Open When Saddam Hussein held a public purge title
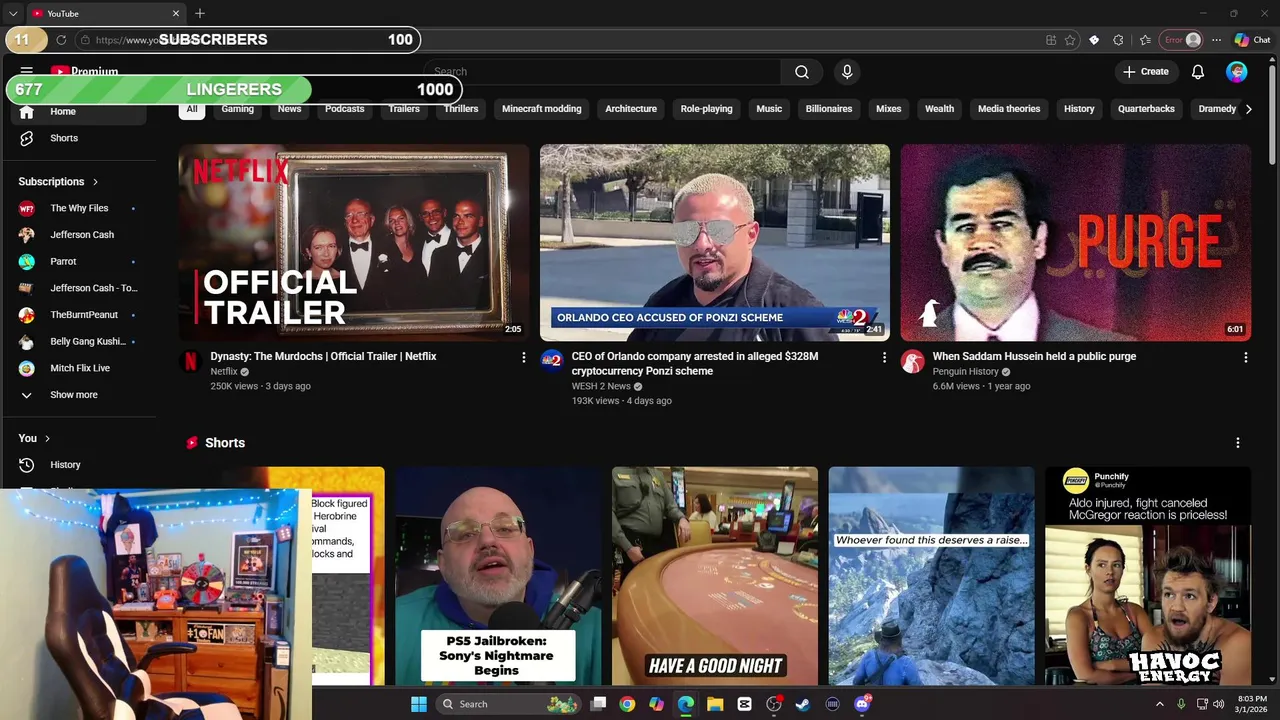The image size is (1280, 720). 1034,356
